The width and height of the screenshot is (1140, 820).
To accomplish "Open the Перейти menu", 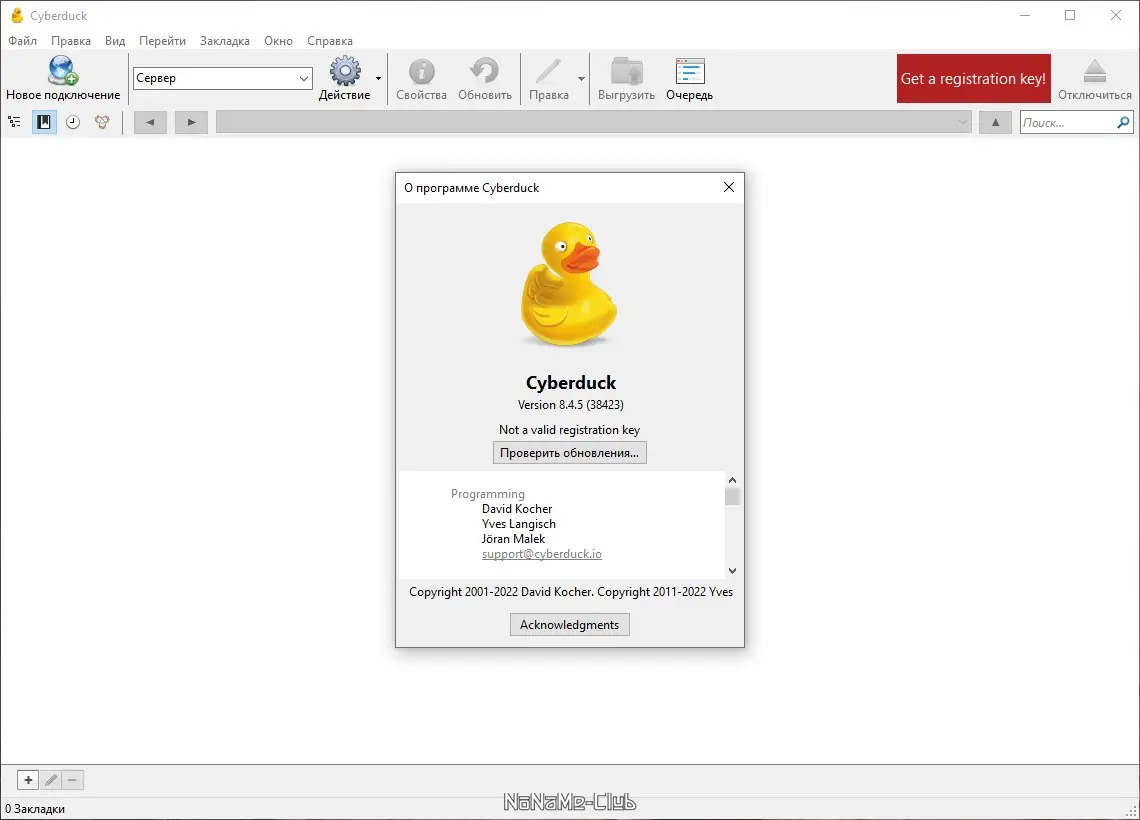I will 162,41.
